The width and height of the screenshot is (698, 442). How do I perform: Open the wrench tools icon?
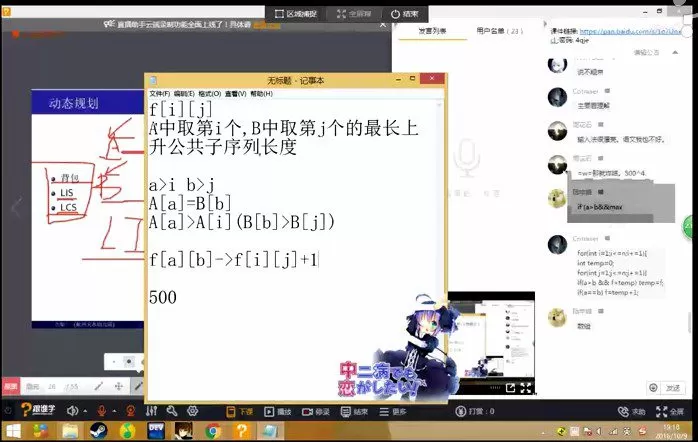[172, 411]
